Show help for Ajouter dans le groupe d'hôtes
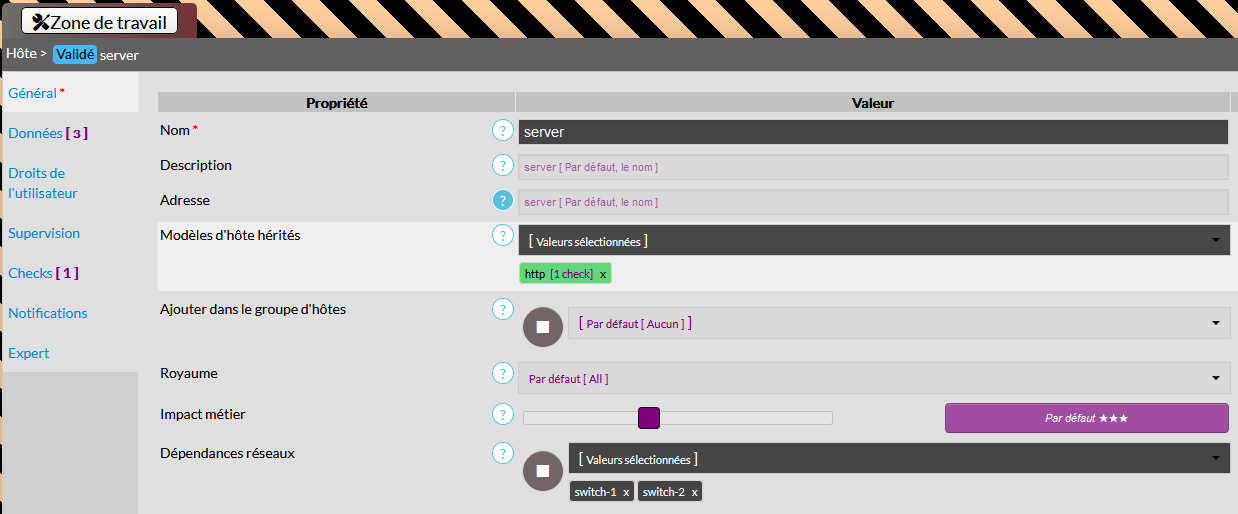This screenshot has height=514, width=1238. point(503,310)
